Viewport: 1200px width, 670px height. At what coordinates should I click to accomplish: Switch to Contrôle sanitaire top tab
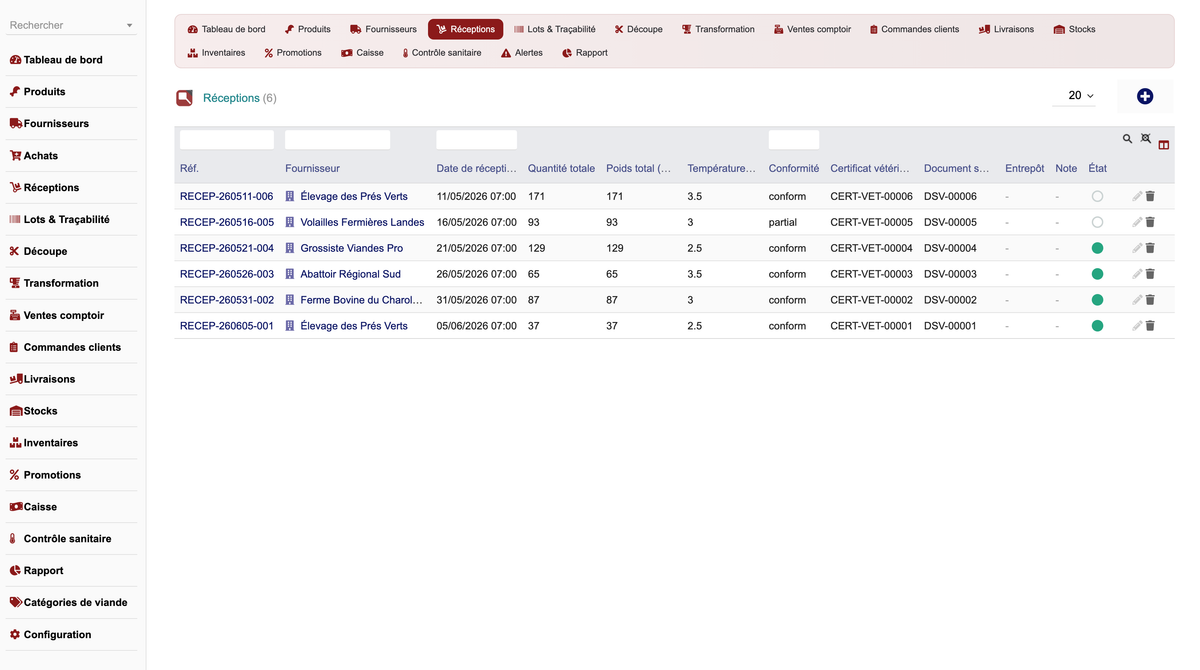click(x=441, y=53)
